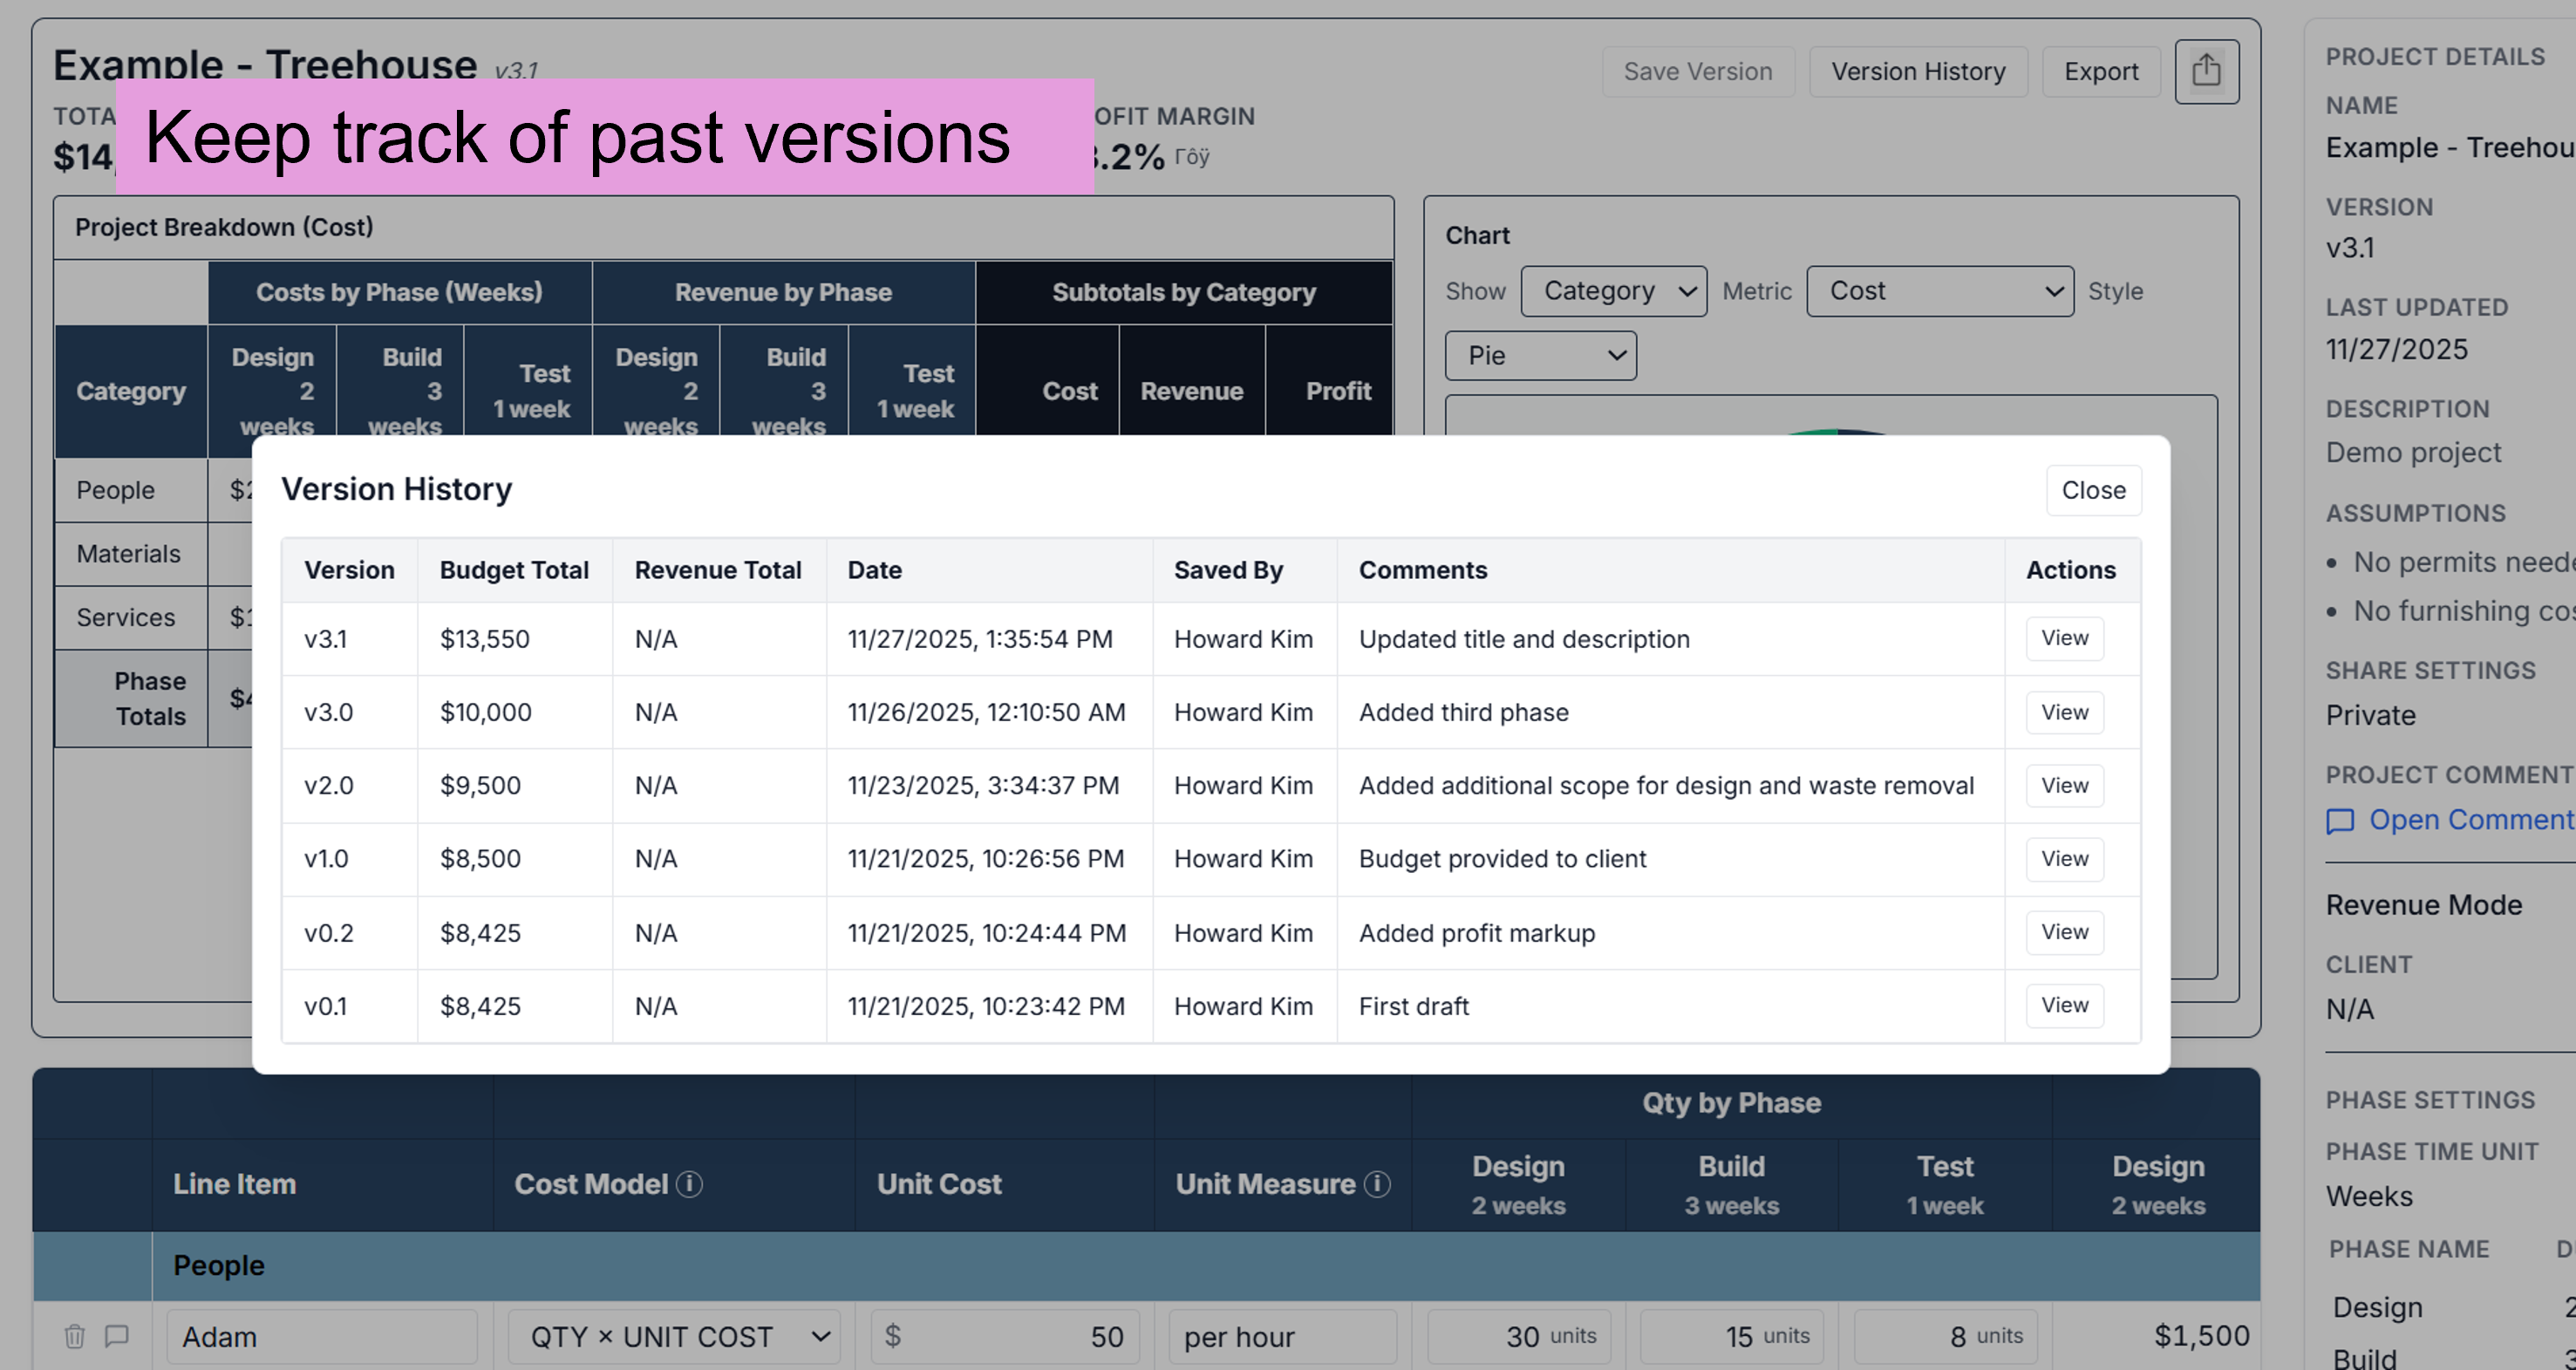The width and height of the screenshot is (2576, 1370).
Task: View the v1.0 'Budget provided to client' version
Action: click(2064, 858)
